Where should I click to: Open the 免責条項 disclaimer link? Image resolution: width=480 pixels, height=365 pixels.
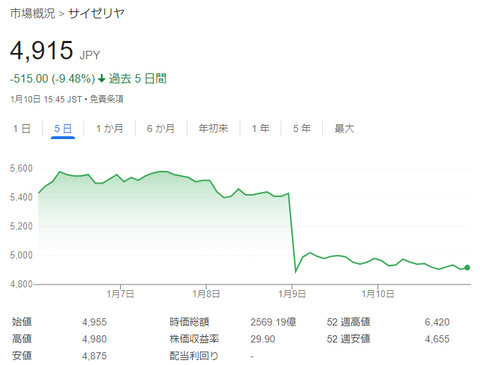(x=107, y=99)
